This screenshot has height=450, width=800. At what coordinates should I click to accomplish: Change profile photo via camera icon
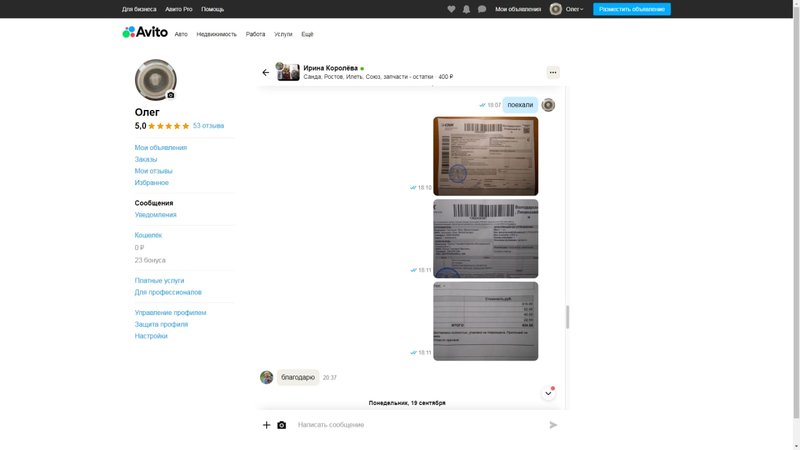pyautogui.click(x=171, y=95)
